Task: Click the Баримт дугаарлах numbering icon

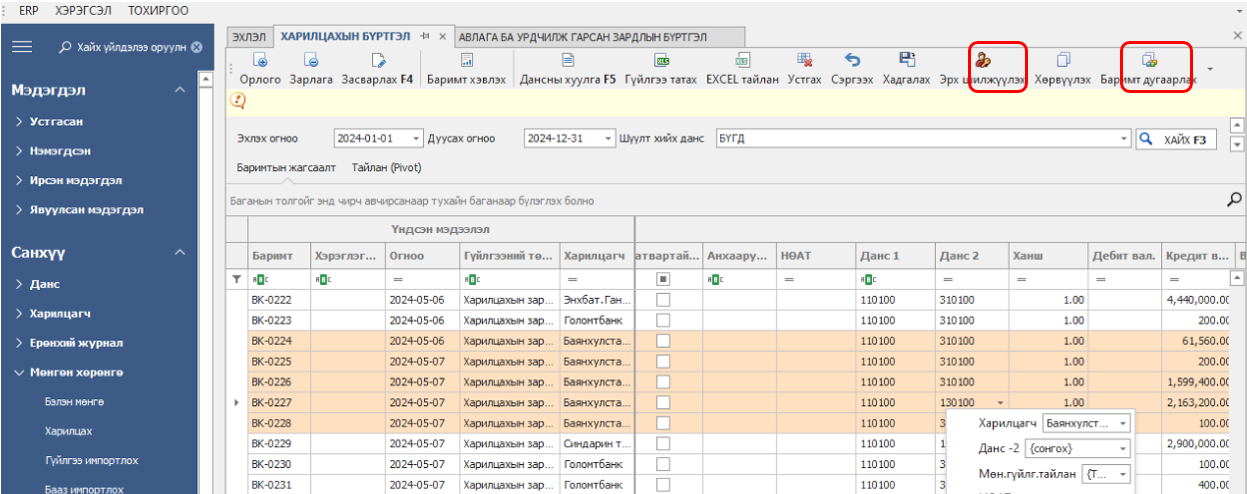Action: click(x=1149, y=60)
